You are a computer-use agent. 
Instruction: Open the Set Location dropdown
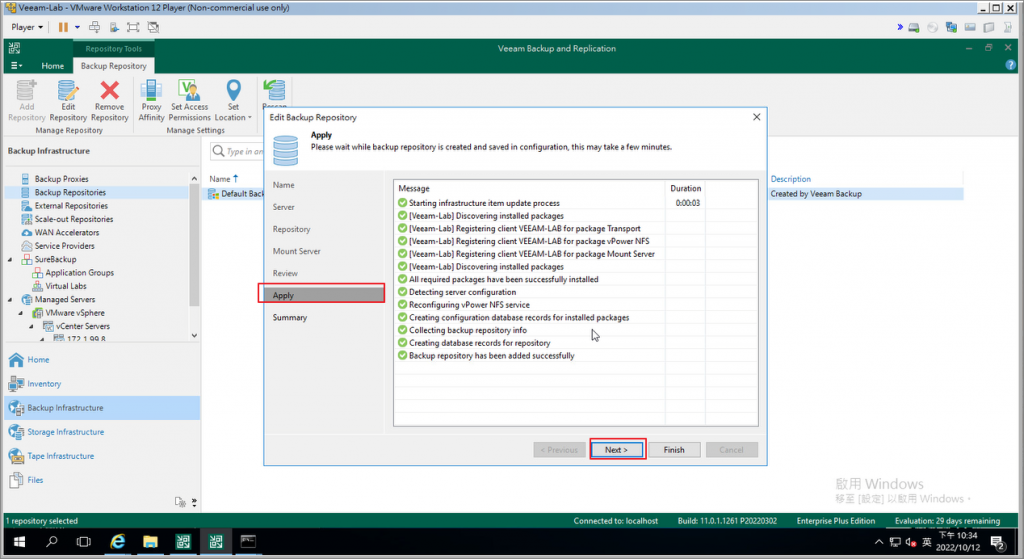click(233, 100)
